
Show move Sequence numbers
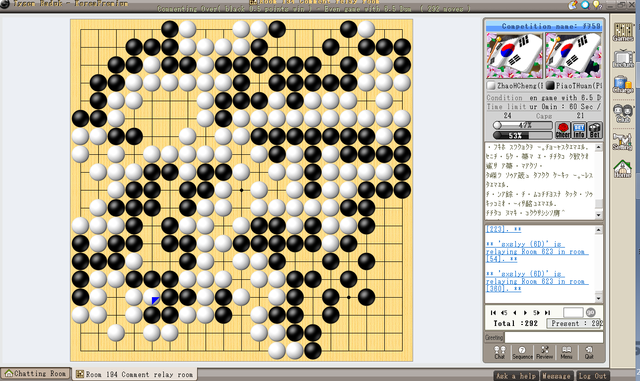tap(522, 352)
